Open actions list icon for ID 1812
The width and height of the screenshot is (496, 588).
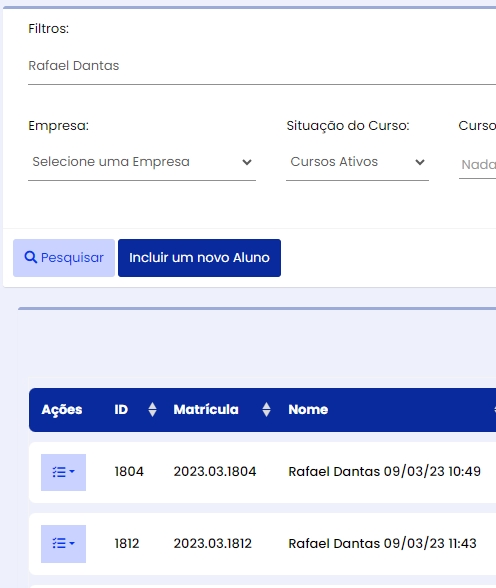point(63,544)
